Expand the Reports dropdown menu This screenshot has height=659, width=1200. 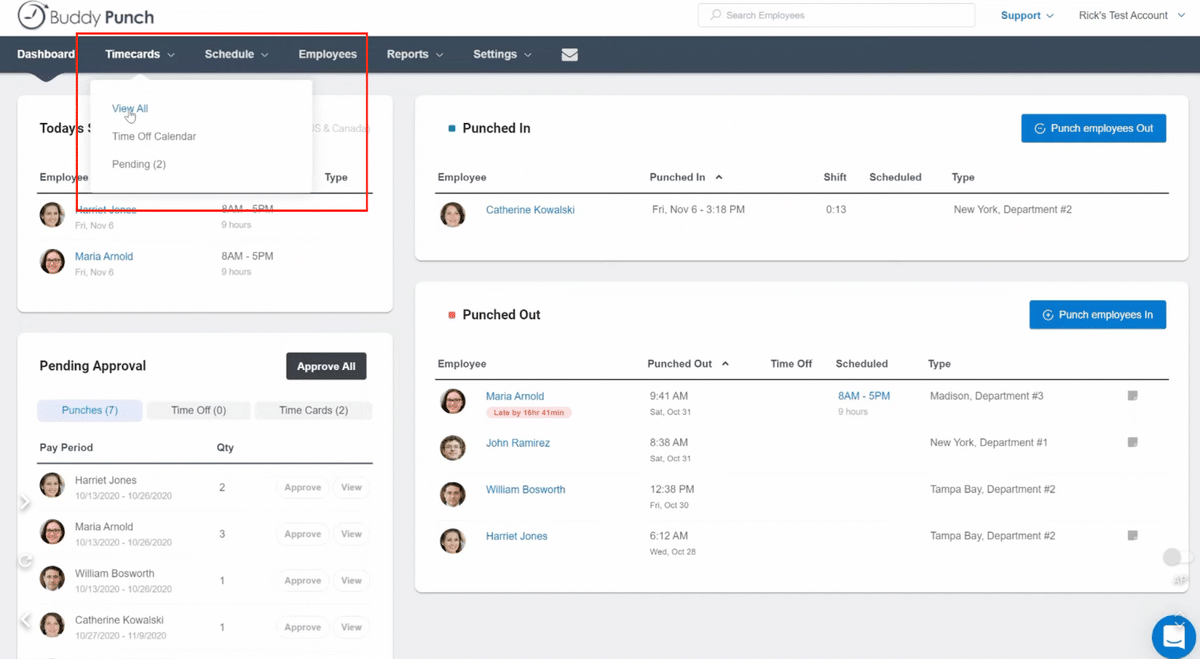415,54
